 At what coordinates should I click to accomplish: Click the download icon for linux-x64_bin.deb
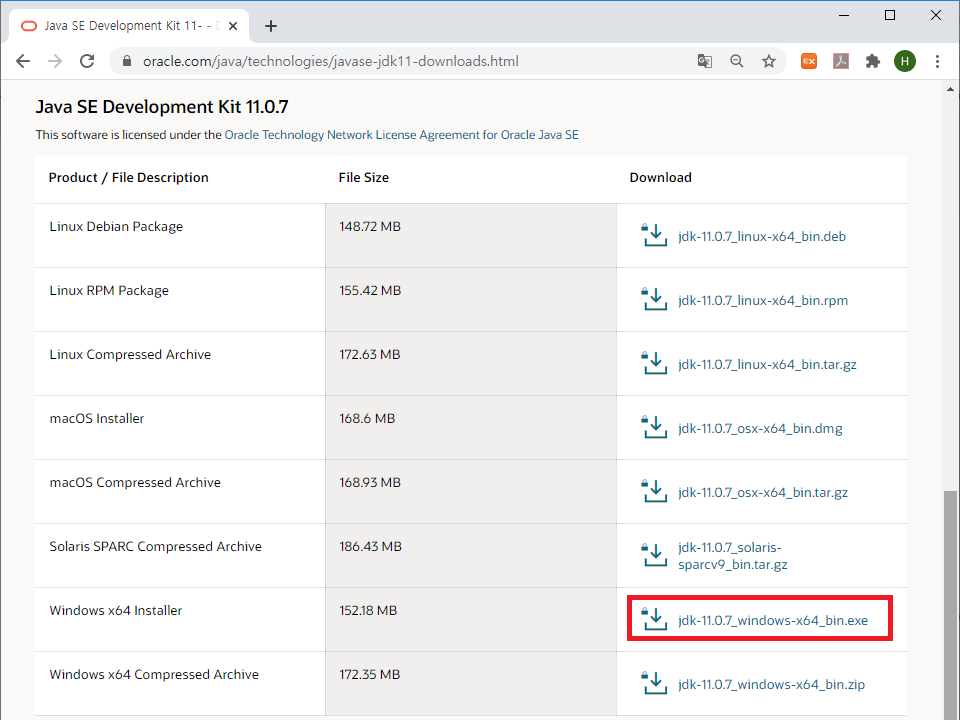coord(654,236)
